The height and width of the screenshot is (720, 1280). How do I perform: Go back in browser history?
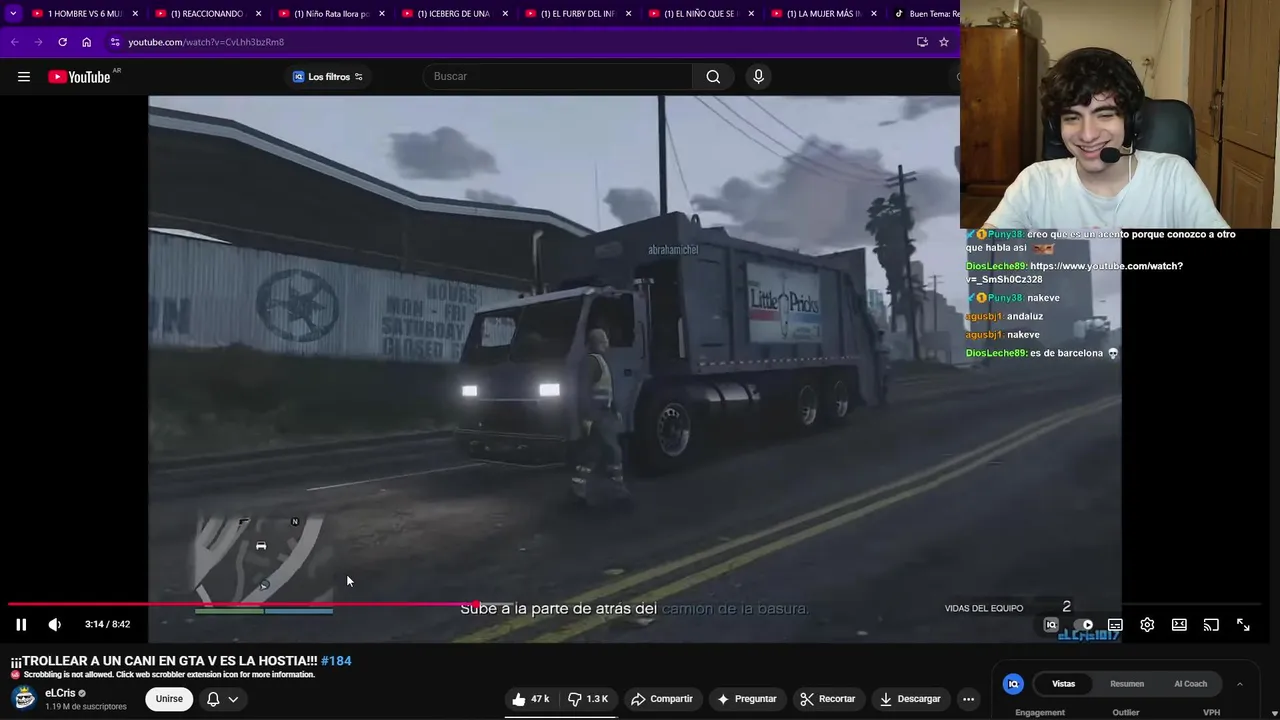pyautogui.click(x=14, y=42)
